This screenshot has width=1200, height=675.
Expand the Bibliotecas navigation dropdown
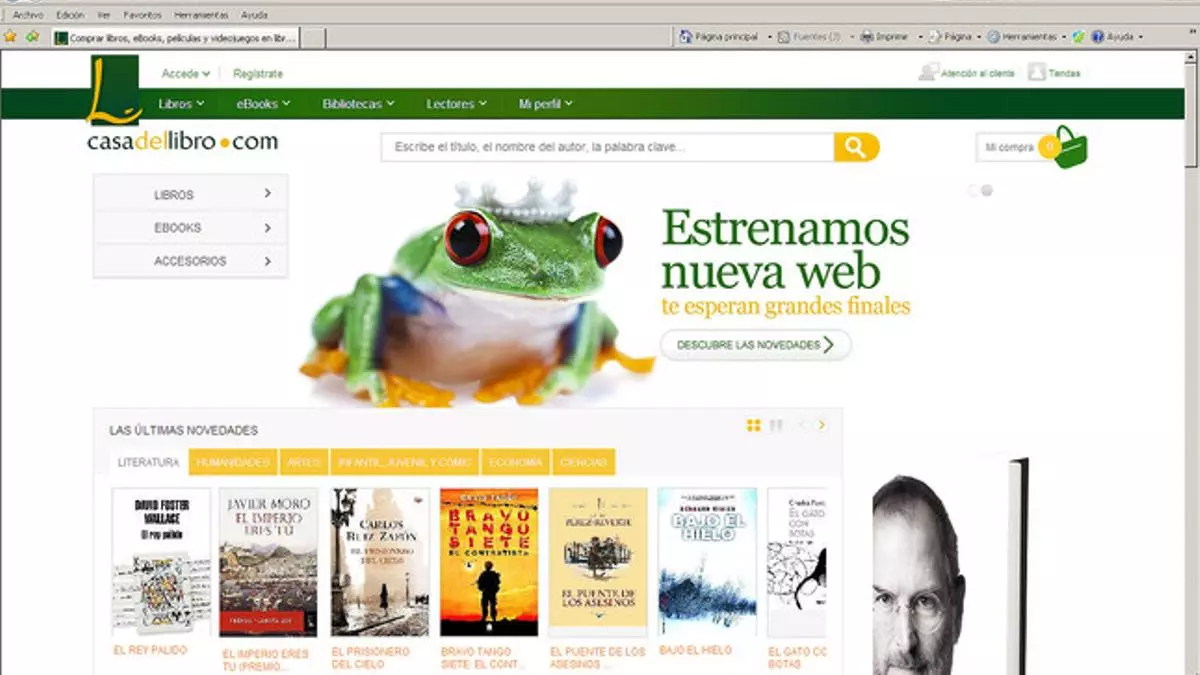click(358, 104)
